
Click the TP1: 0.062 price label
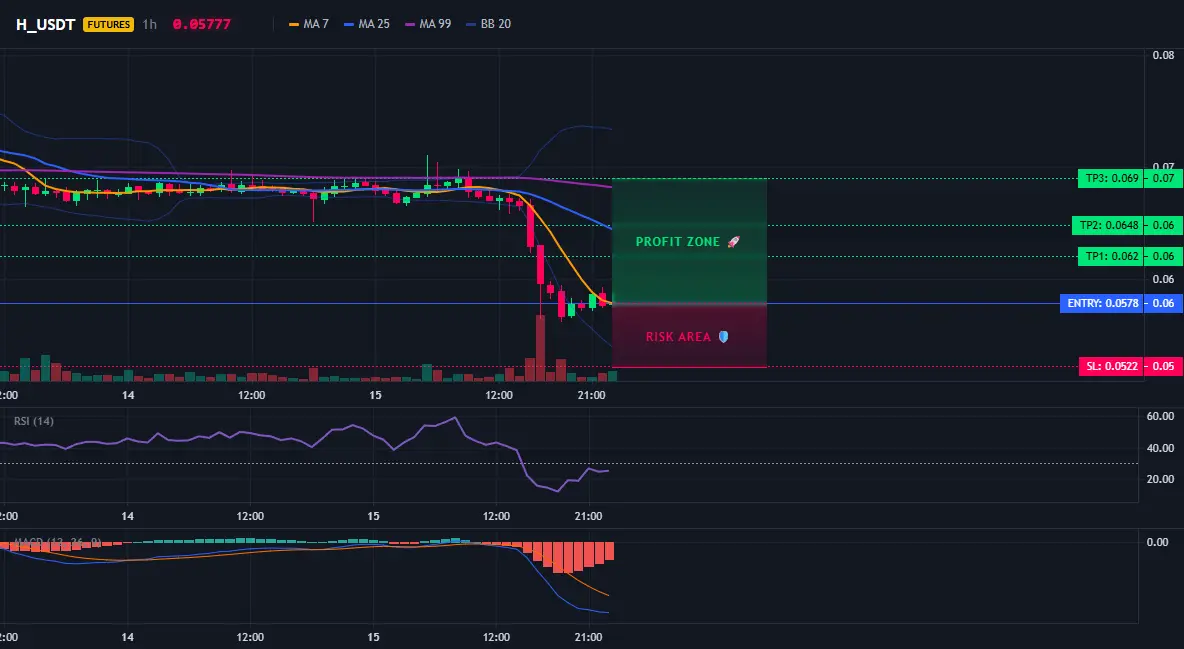1110,256
